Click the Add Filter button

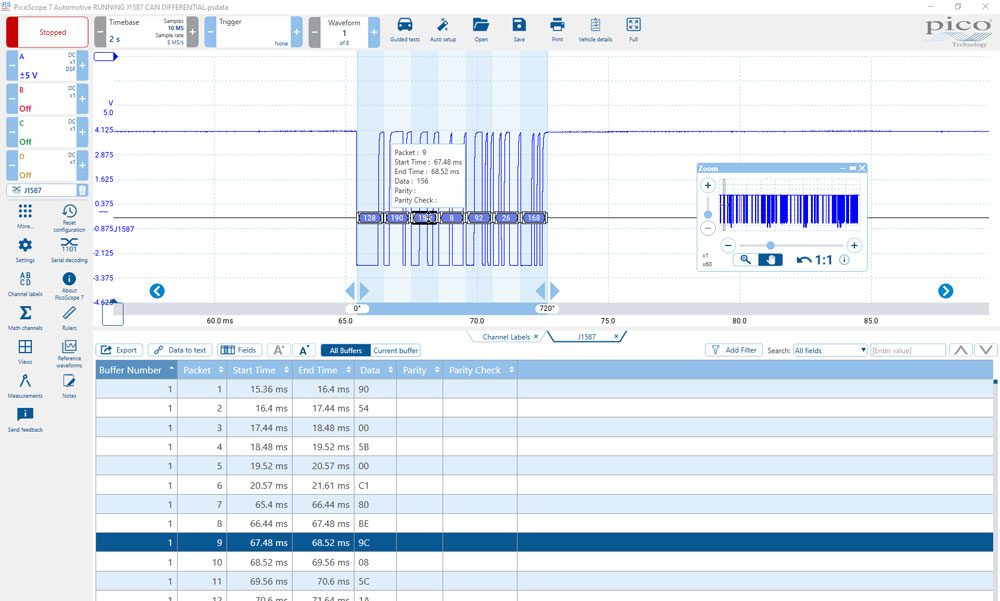(733, 350)
